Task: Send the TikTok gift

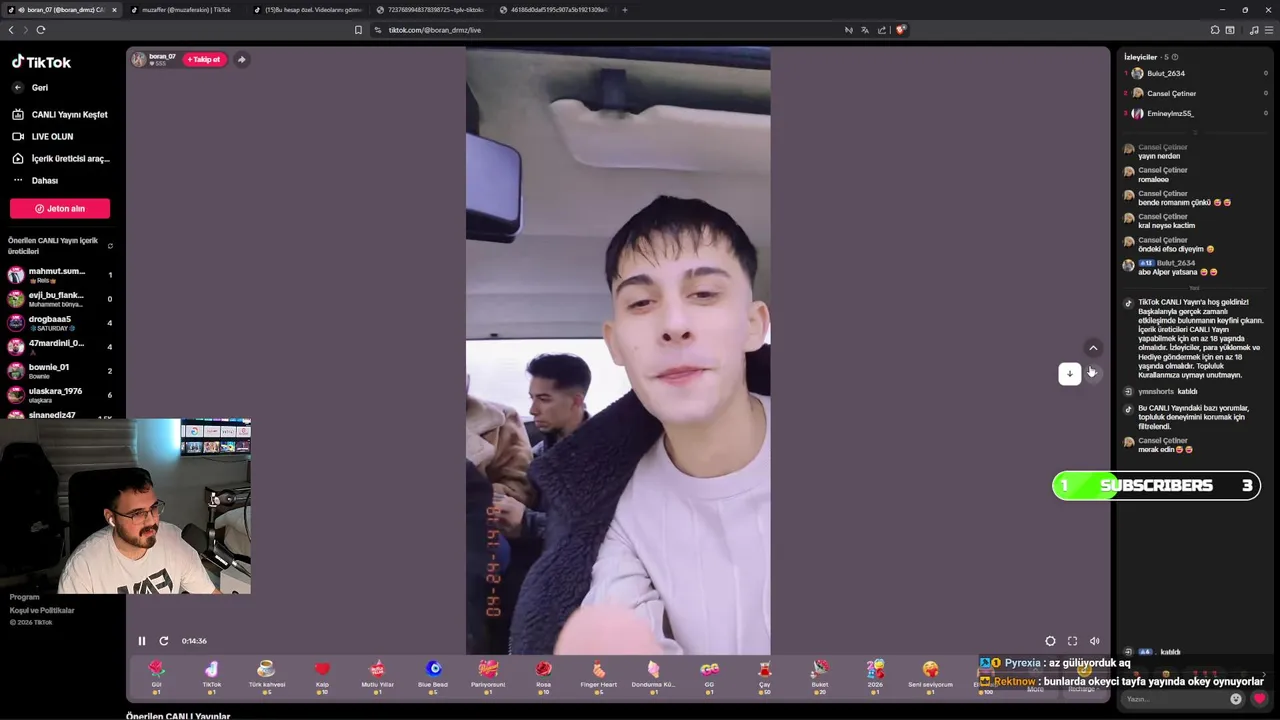Action: 211,676
